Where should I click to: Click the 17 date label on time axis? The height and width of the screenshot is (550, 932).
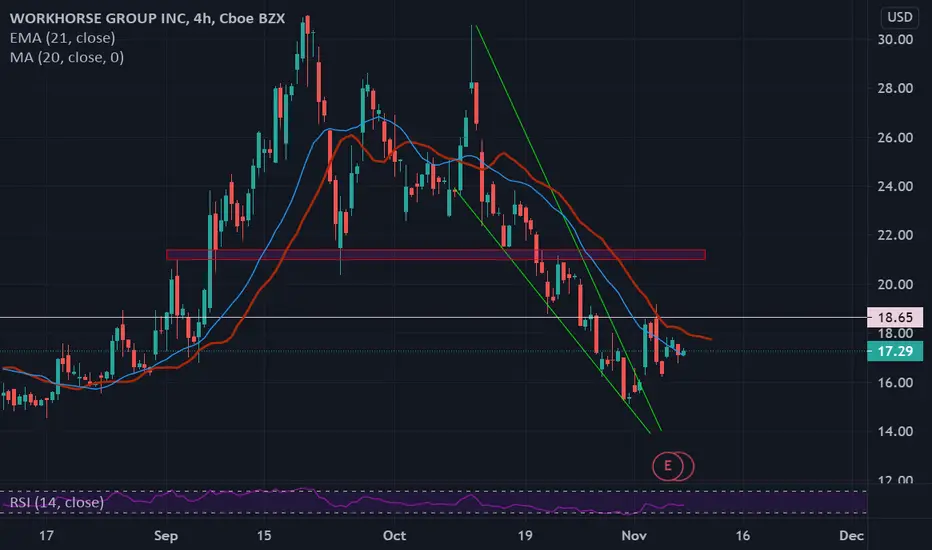point(46,536)
